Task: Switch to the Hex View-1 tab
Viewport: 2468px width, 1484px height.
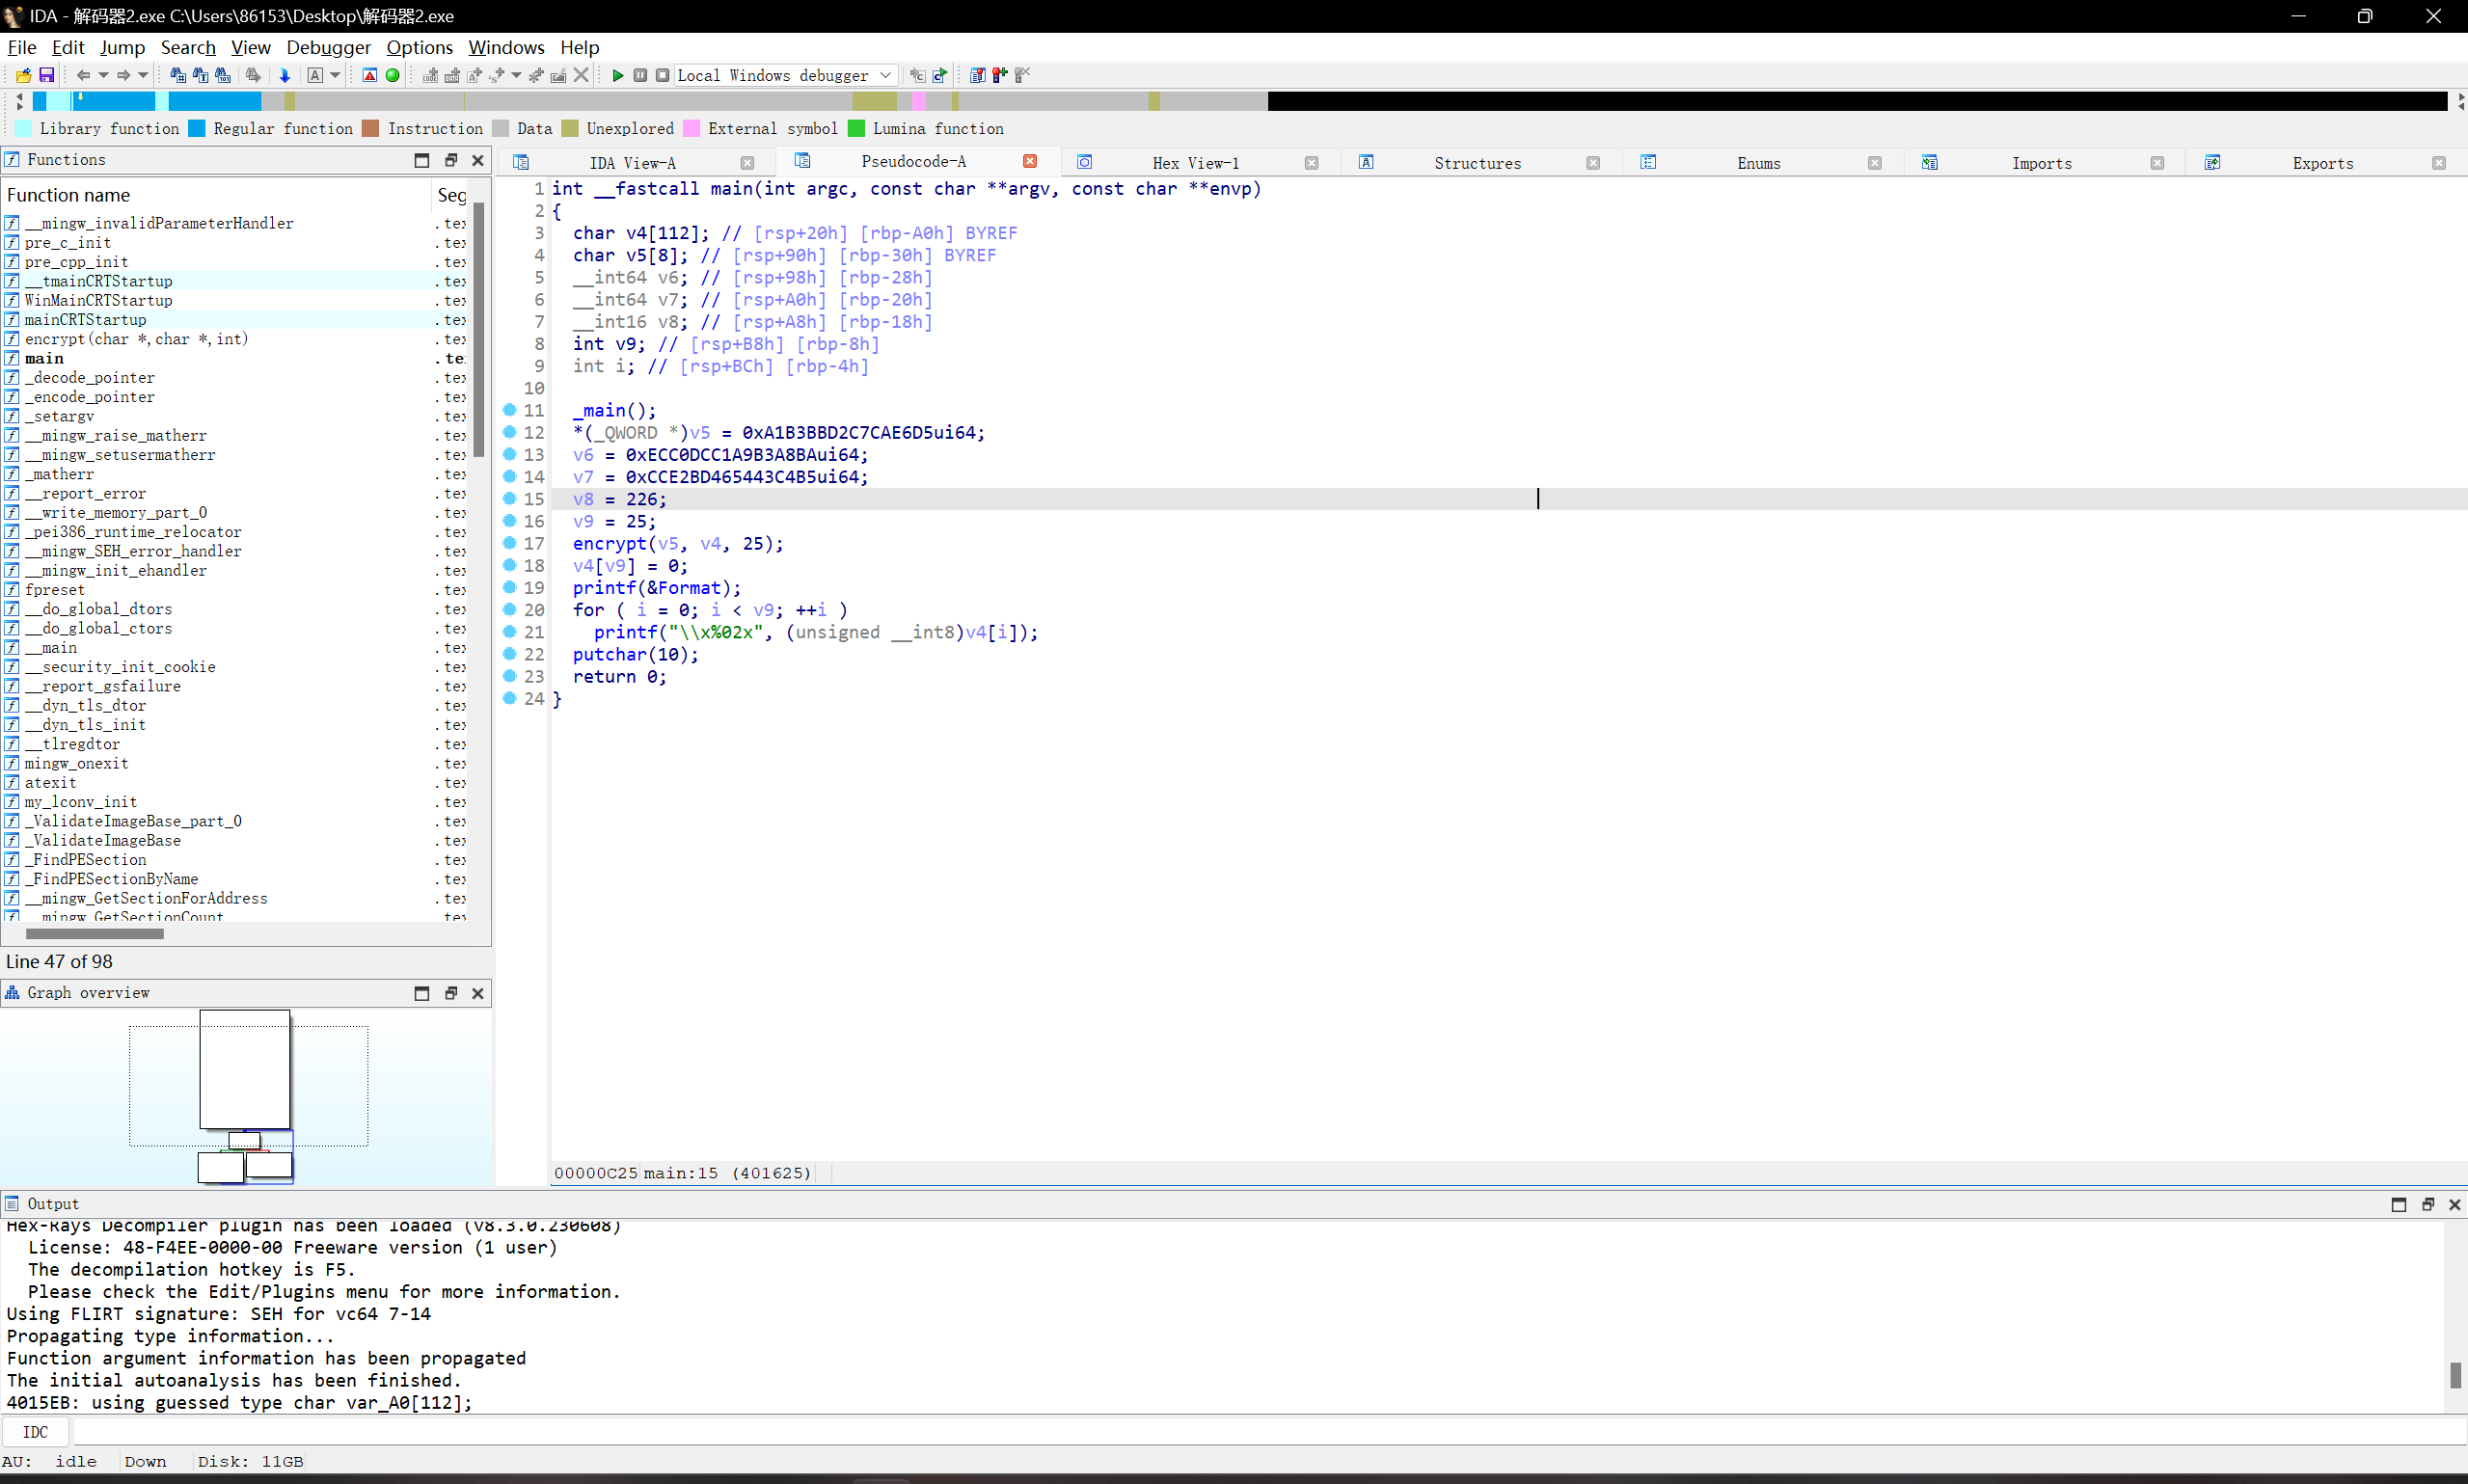Action: coord(1194,163)
